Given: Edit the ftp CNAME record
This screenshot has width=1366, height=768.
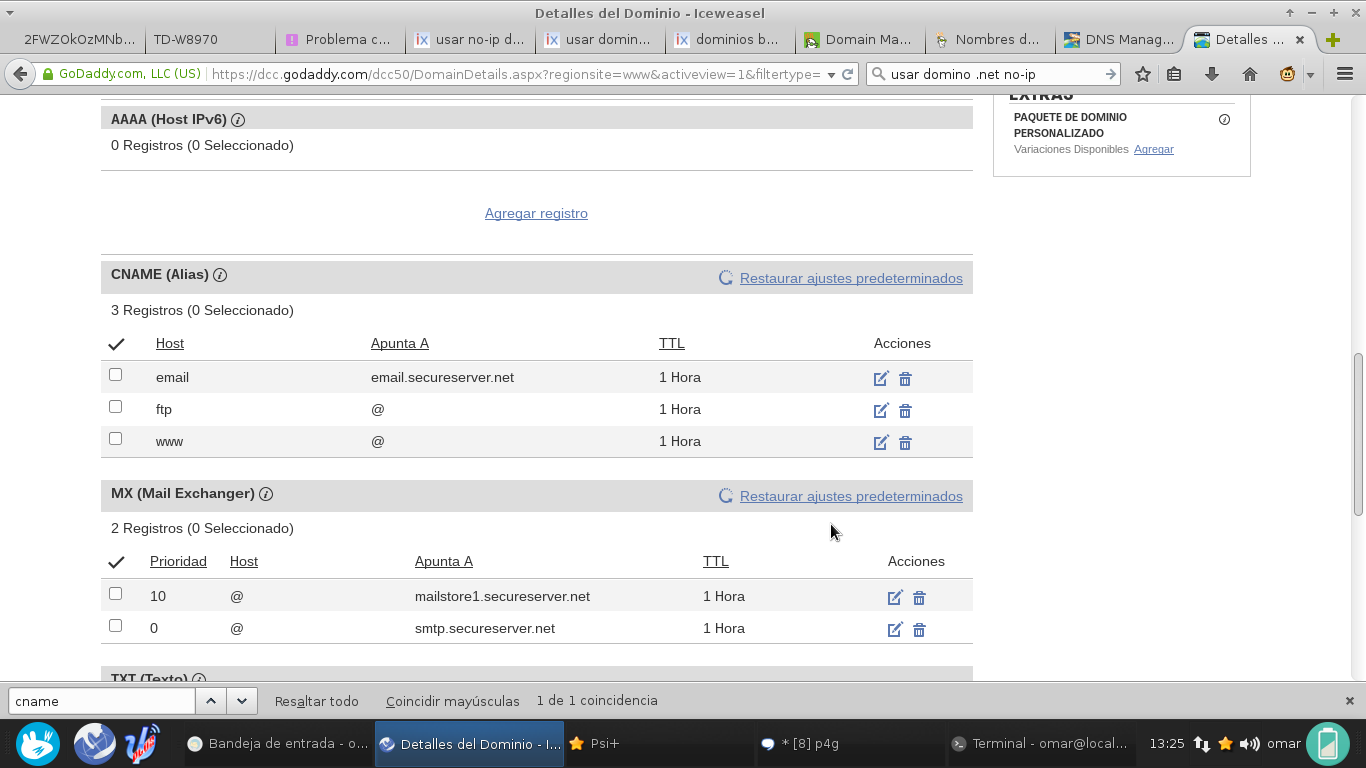Looking at the screenshot, I should click(881, 410).
